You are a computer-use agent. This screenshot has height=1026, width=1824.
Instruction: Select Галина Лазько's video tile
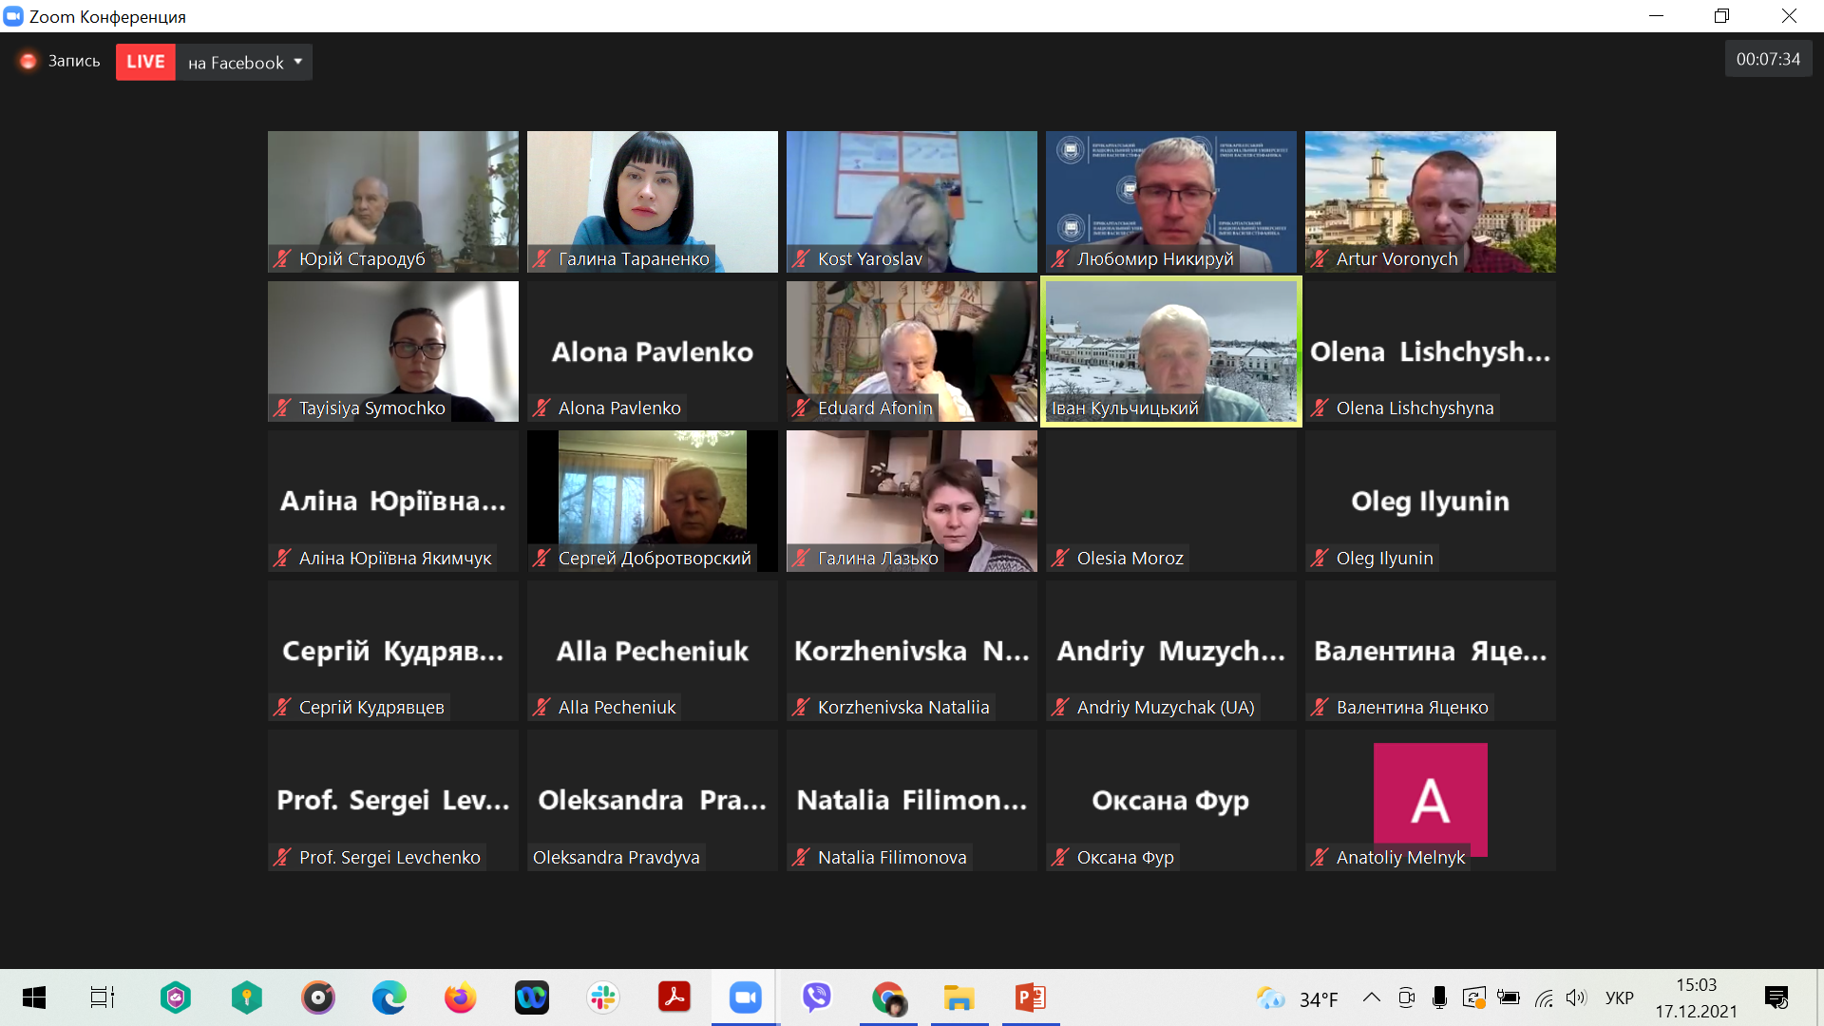coord(912,501)
